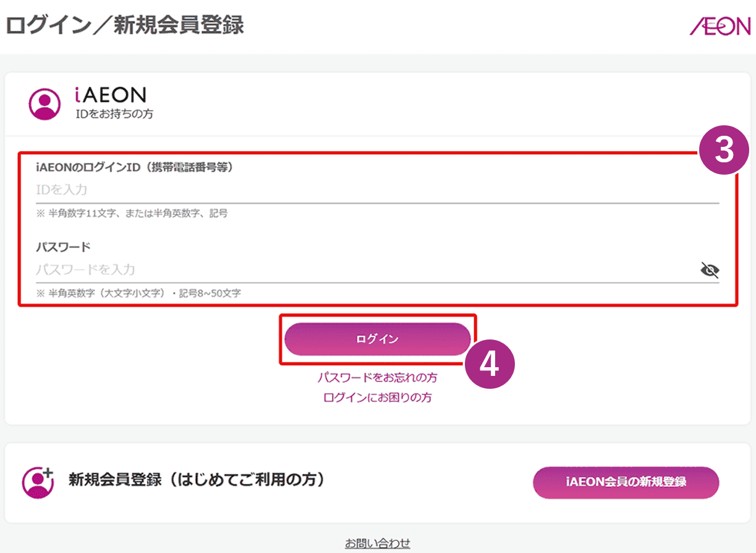Toggle password visibility with the eye icon
The image size is (756, 553).
[710, 269]
